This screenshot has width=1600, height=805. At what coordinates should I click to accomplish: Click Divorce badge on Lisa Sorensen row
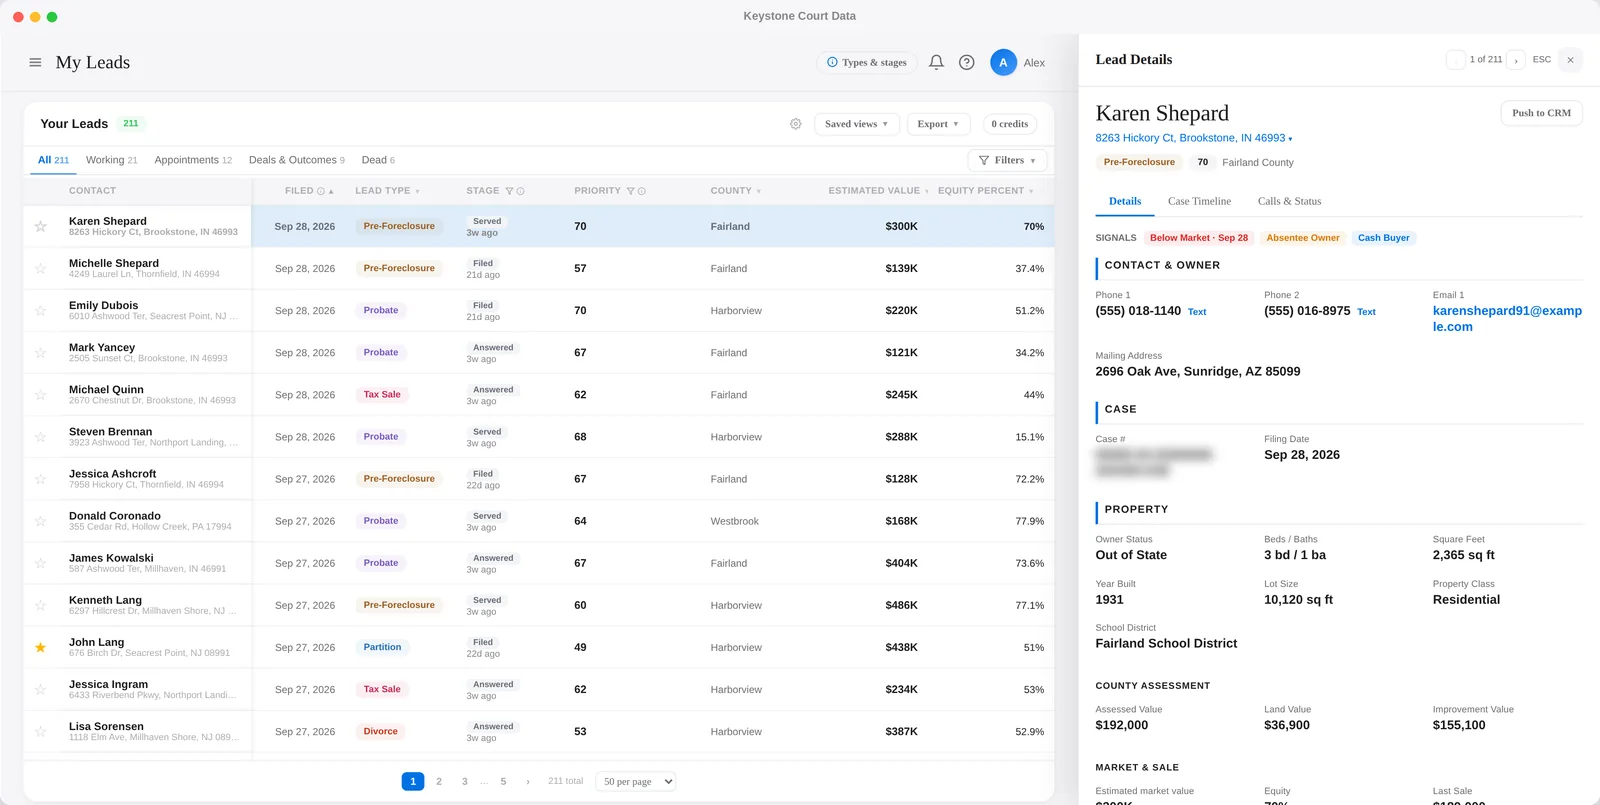pos(380,732)
